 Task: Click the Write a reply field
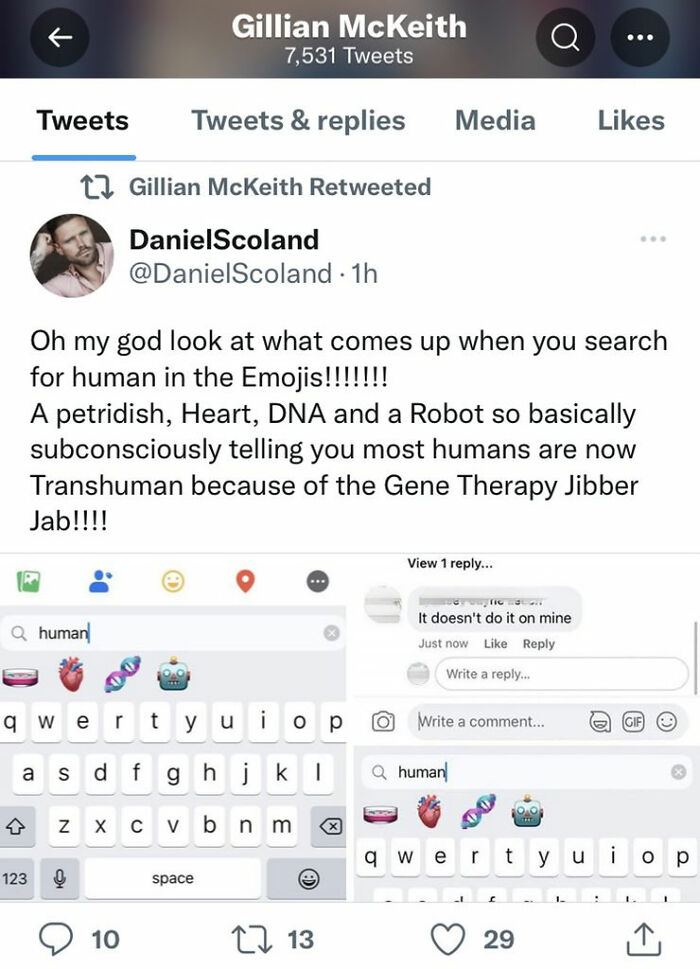point(562,674)
